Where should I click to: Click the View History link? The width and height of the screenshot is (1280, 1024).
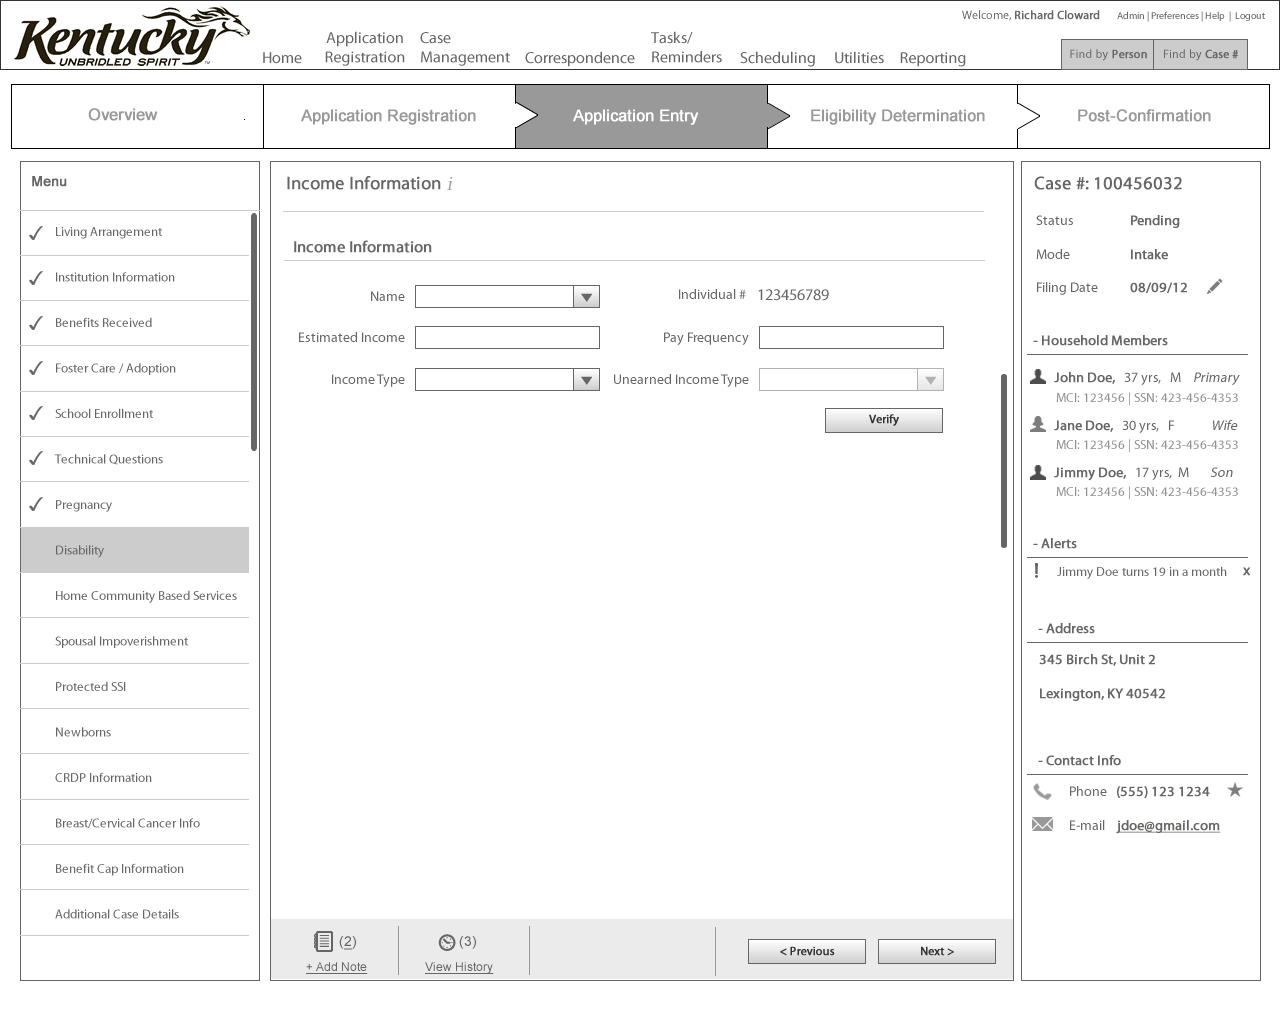(x=459, y=967)
